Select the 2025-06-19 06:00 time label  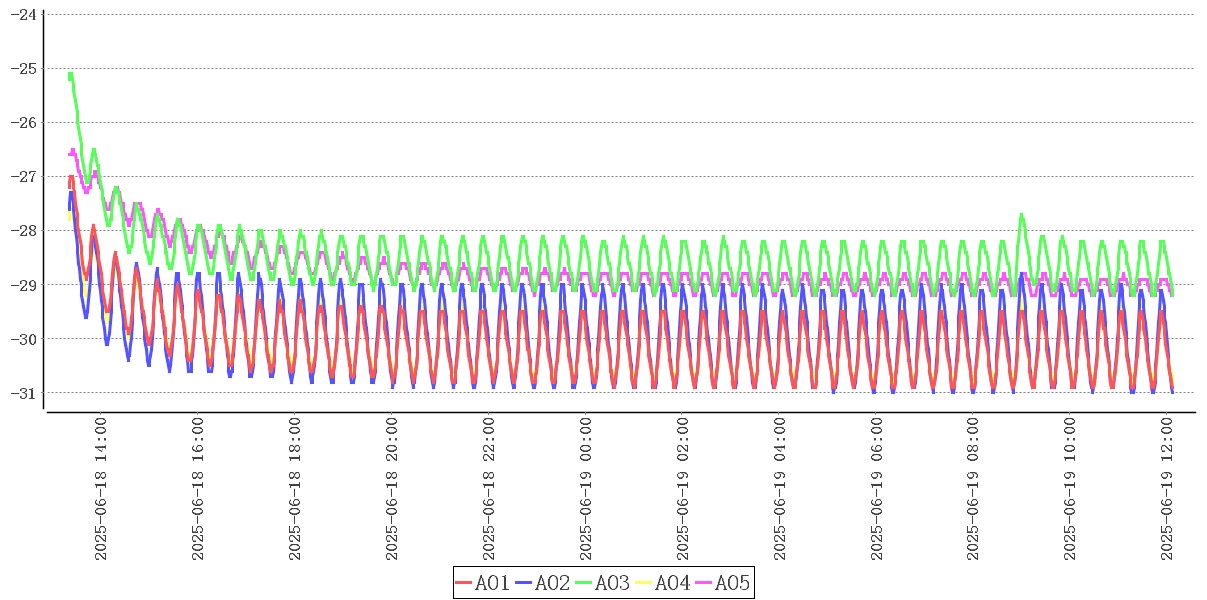(877, 490)
